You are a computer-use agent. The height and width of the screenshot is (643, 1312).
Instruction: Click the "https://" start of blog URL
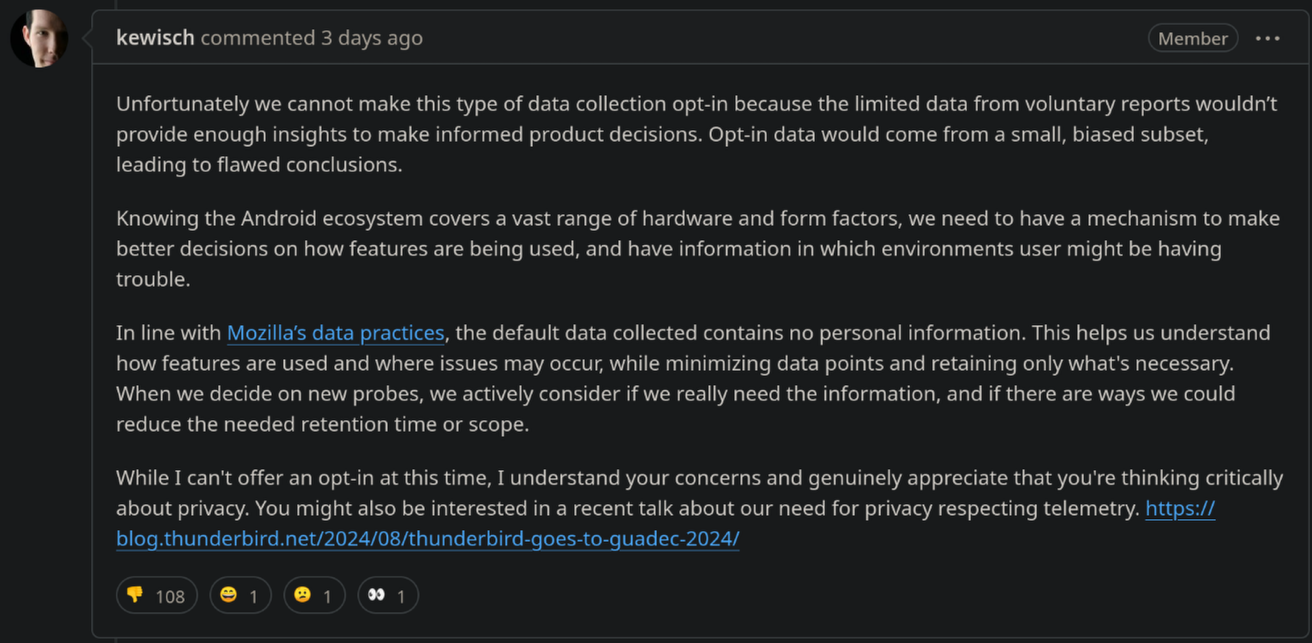[x=1180, y=508]
